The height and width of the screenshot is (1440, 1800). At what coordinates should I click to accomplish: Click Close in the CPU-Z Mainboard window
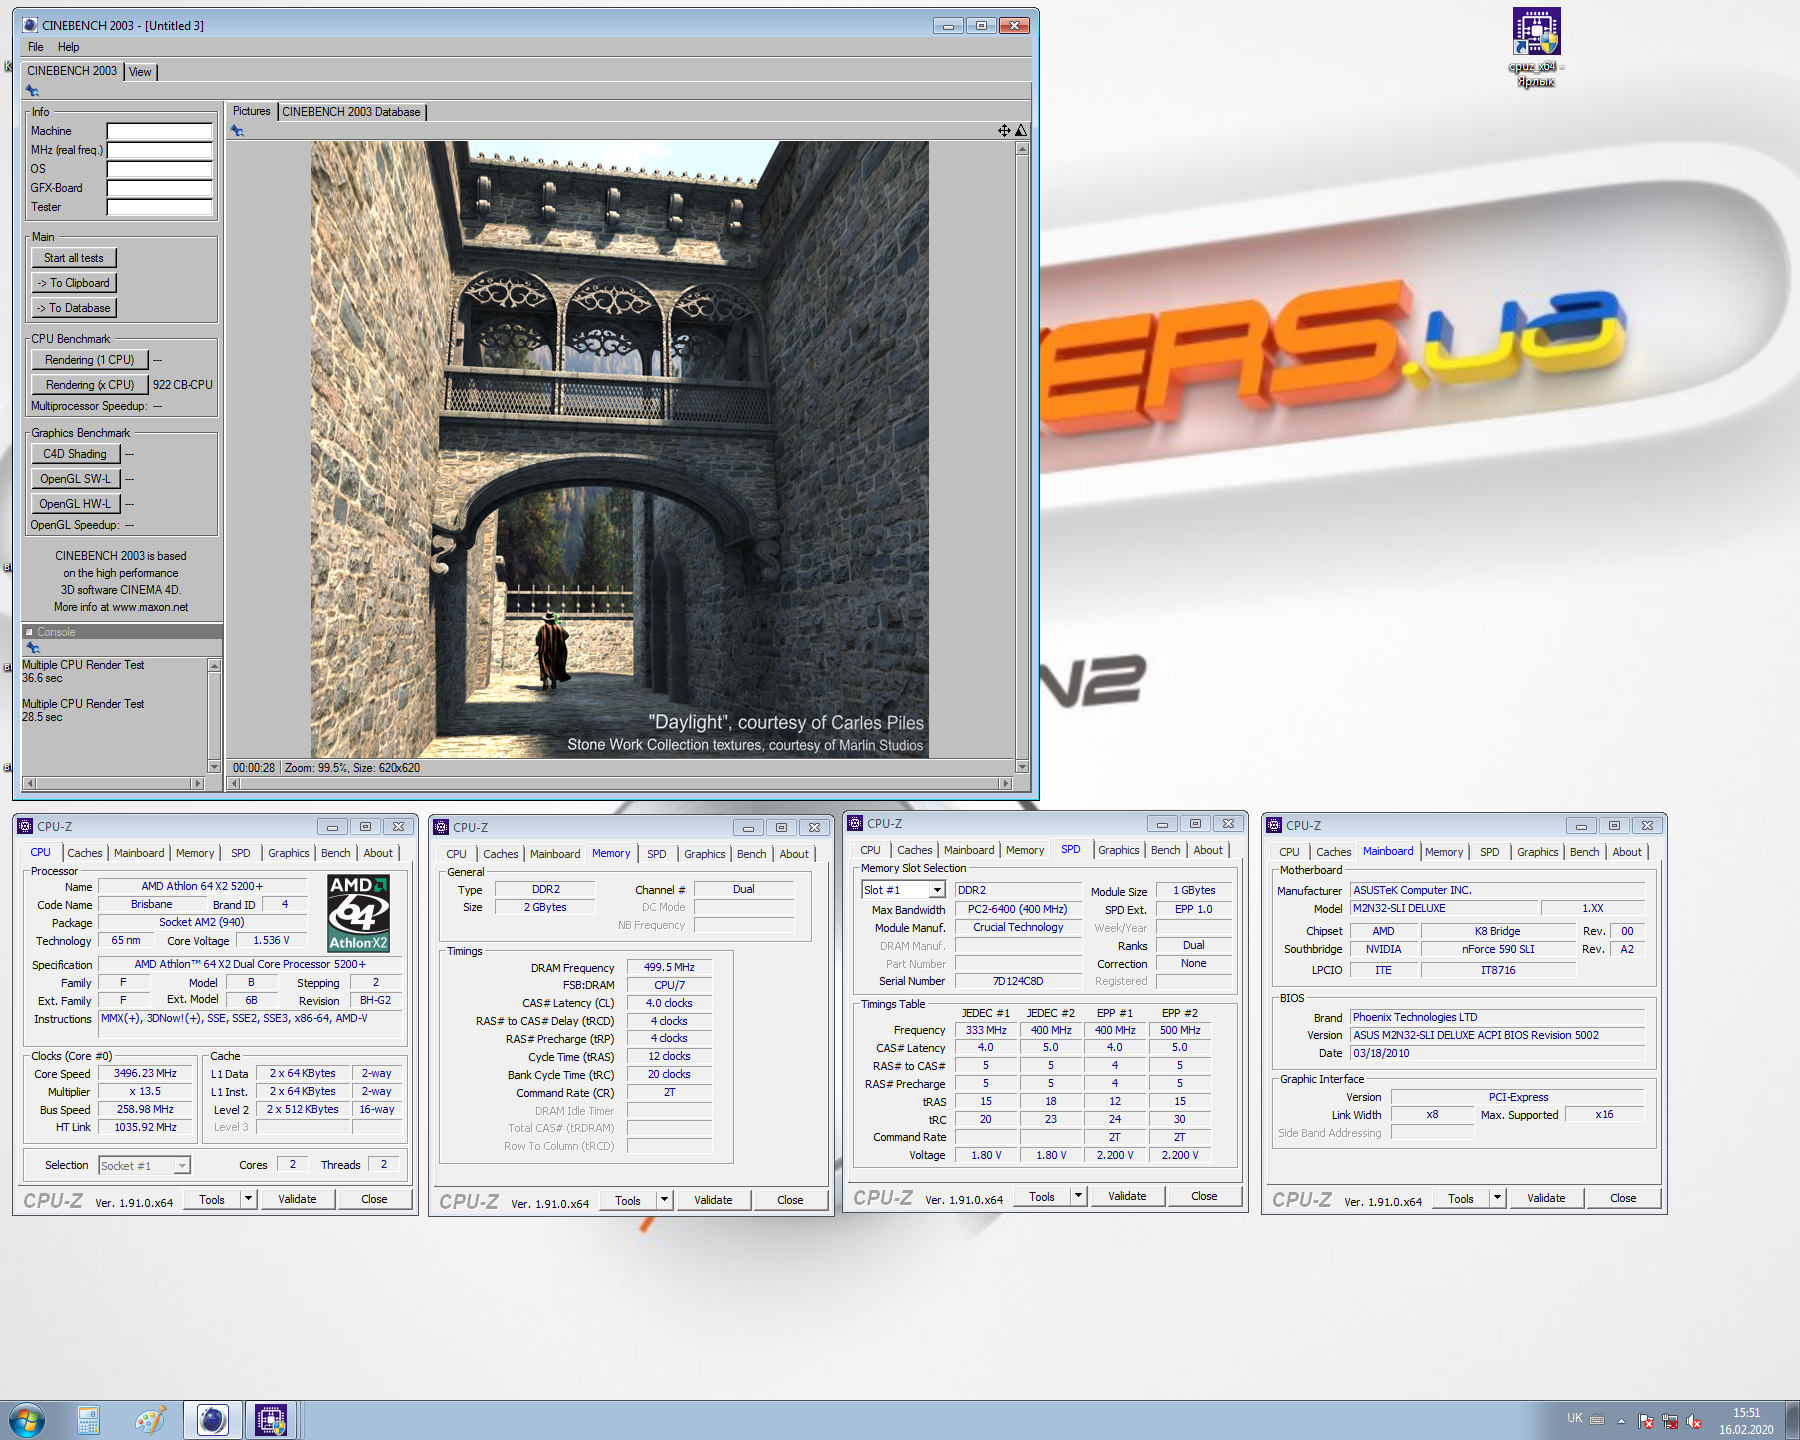(1623, 1198)
